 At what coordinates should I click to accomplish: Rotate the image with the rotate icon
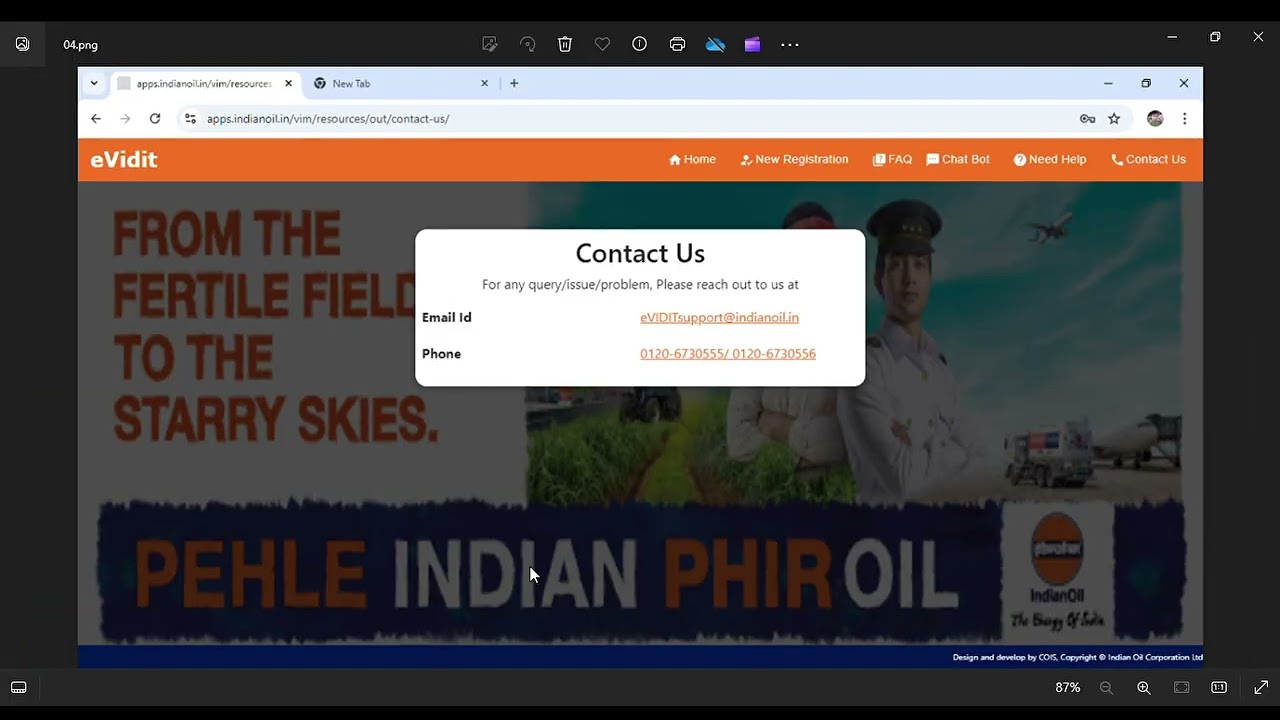coord(527,44)
